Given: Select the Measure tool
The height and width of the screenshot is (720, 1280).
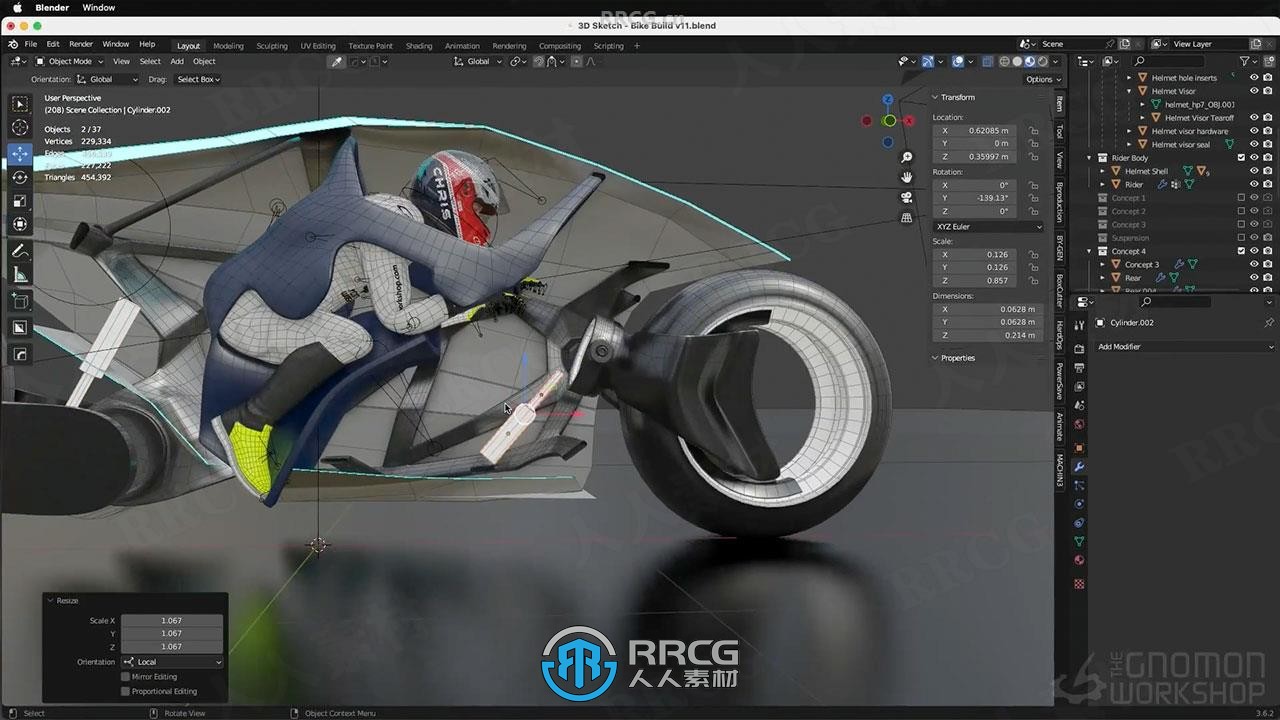Looking at the screenshot, I should pos(20,275).
